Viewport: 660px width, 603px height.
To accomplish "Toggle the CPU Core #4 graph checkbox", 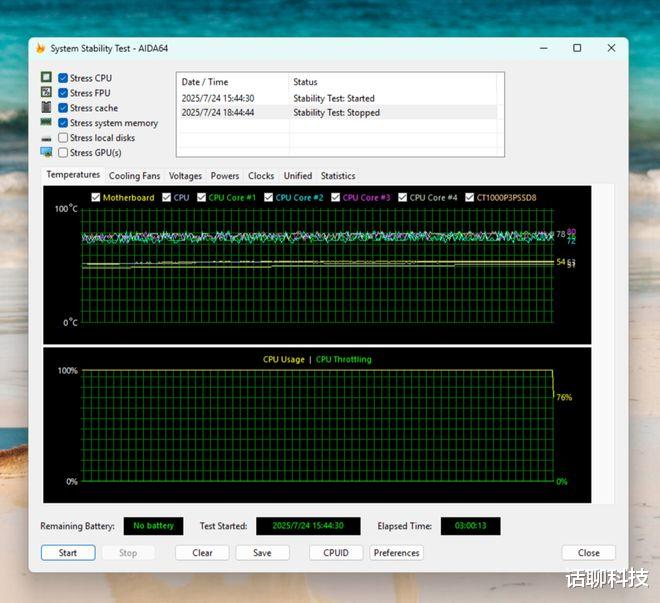I will coord(402,197).
